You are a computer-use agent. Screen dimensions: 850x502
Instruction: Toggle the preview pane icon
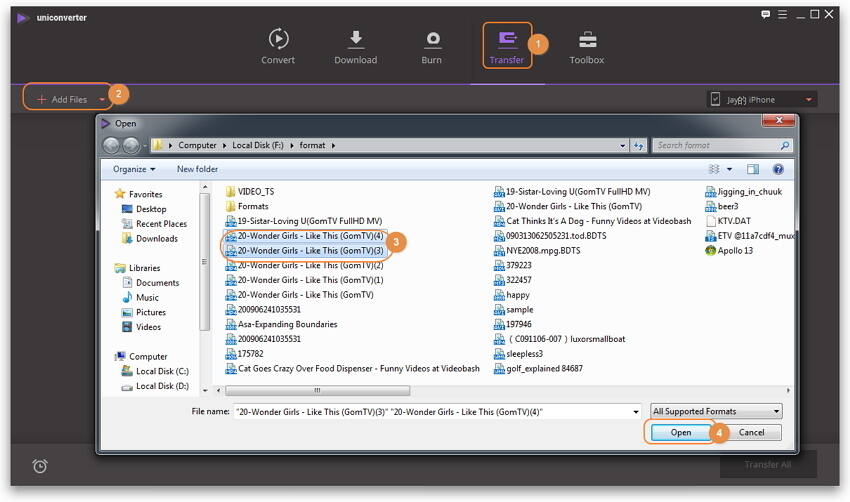tap(753, 169)
